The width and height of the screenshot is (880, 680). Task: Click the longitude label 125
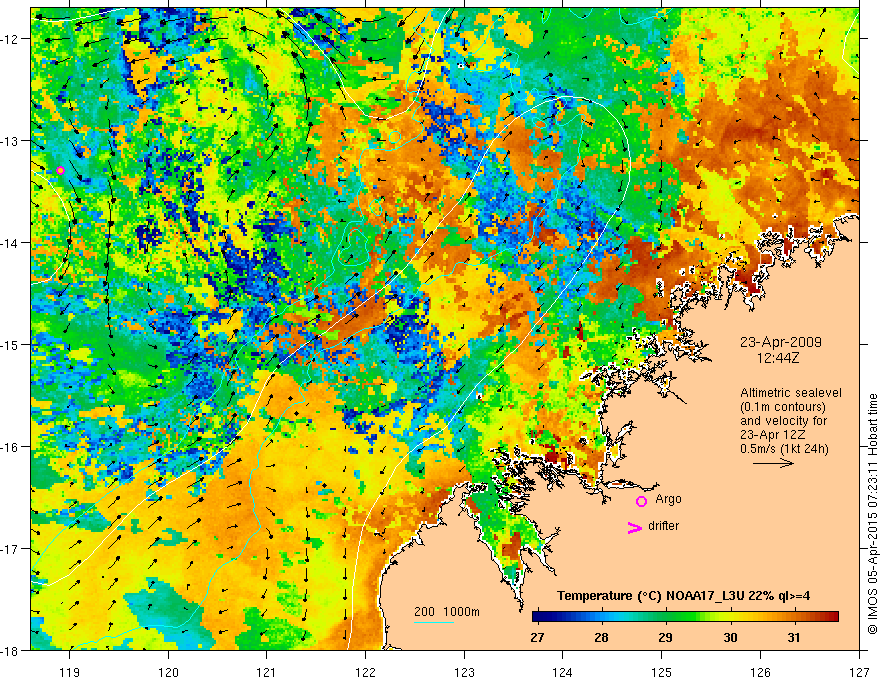[662, 672]
